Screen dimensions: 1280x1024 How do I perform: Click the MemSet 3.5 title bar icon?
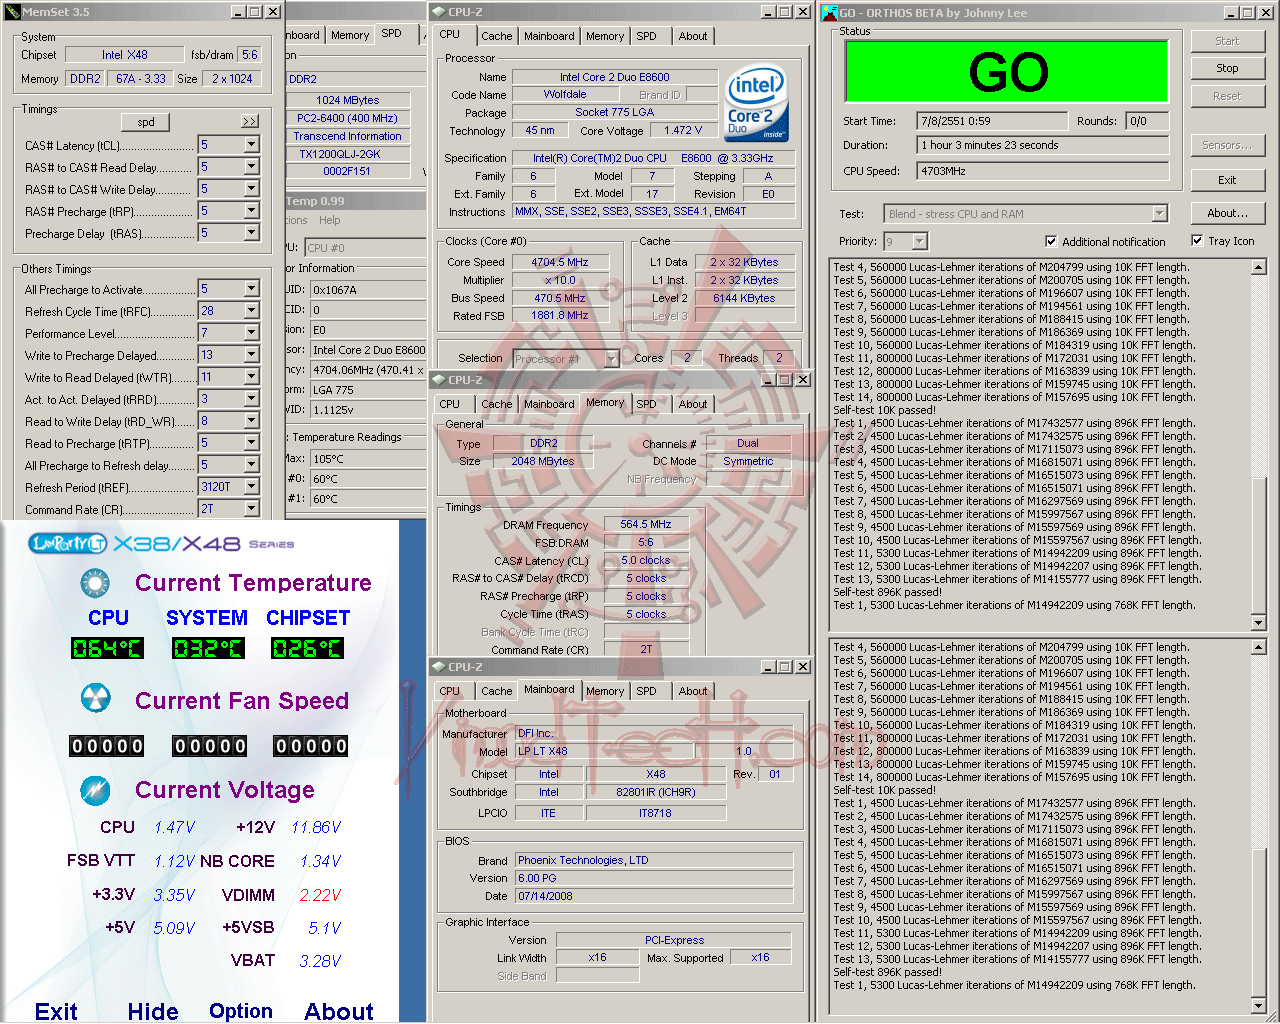[x=12, y=12]
